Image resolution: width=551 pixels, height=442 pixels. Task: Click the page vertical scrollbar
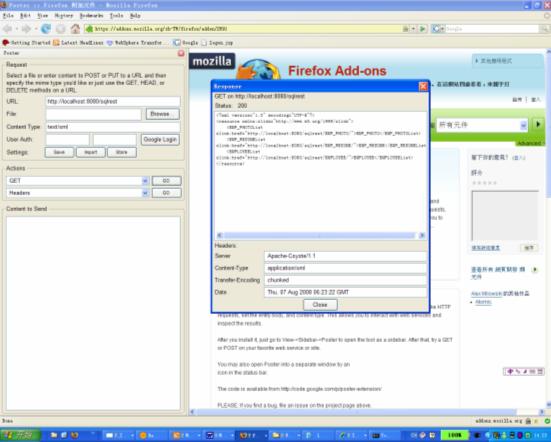pyautogui.click(x=548, y=228)
